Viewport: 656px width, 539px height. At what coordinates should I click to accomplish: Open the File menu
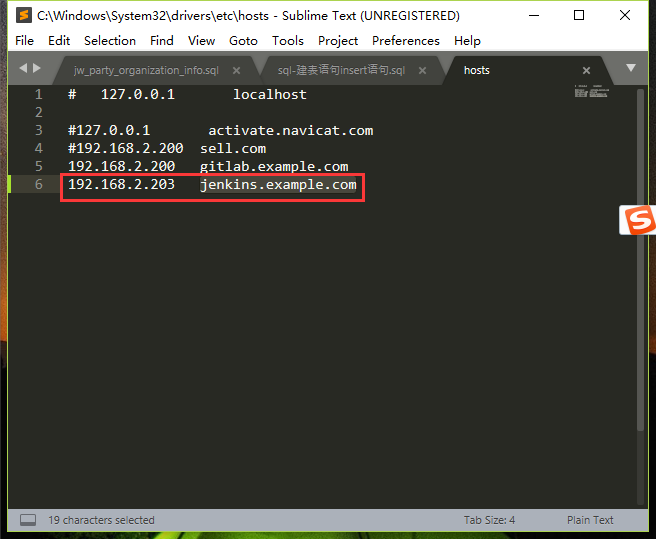[24, 41]
